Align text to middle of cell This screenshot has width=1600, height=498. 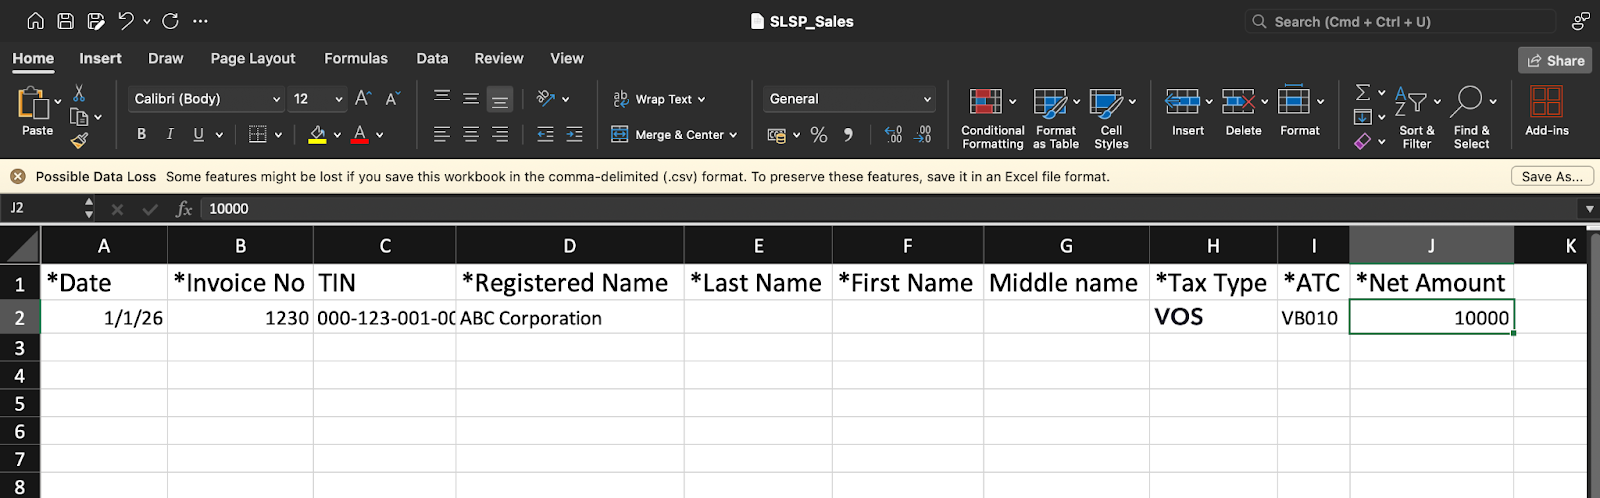pyautogui.click(x=471, y=98)
